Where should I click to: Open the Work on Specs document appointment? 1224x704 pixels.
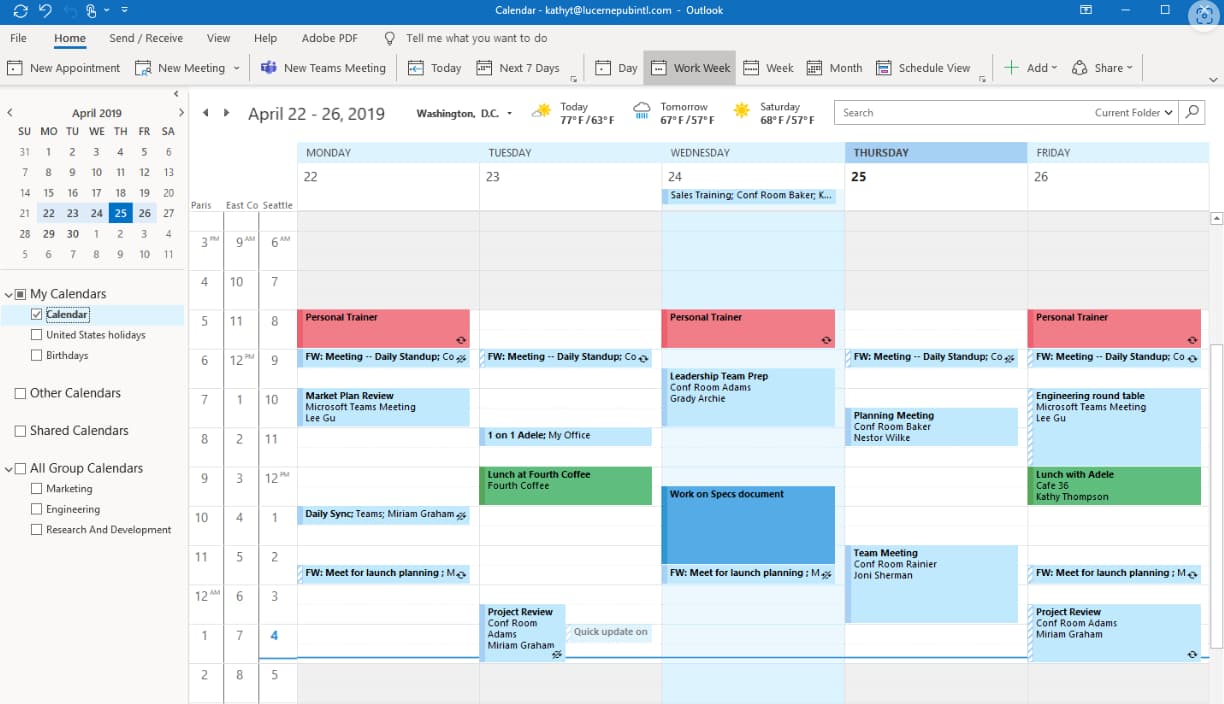[748, 525]
